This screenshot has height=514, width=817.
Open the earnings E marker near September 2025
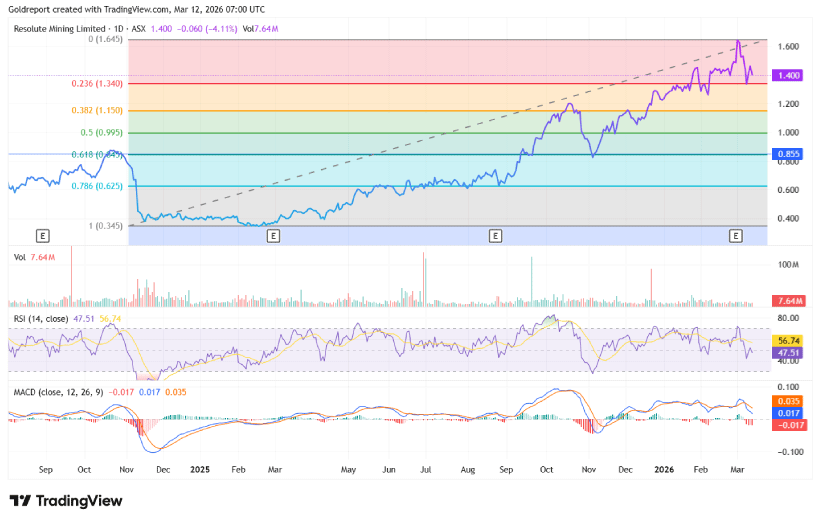coord(494,236)
